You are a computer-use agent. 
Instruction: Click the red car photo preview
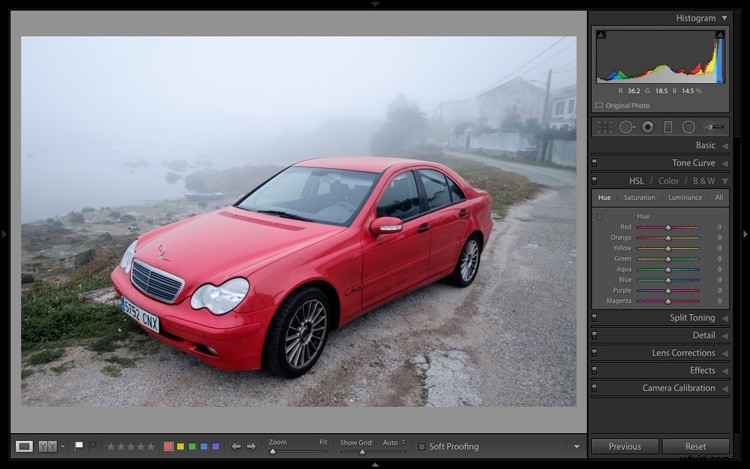pos(298,221)
